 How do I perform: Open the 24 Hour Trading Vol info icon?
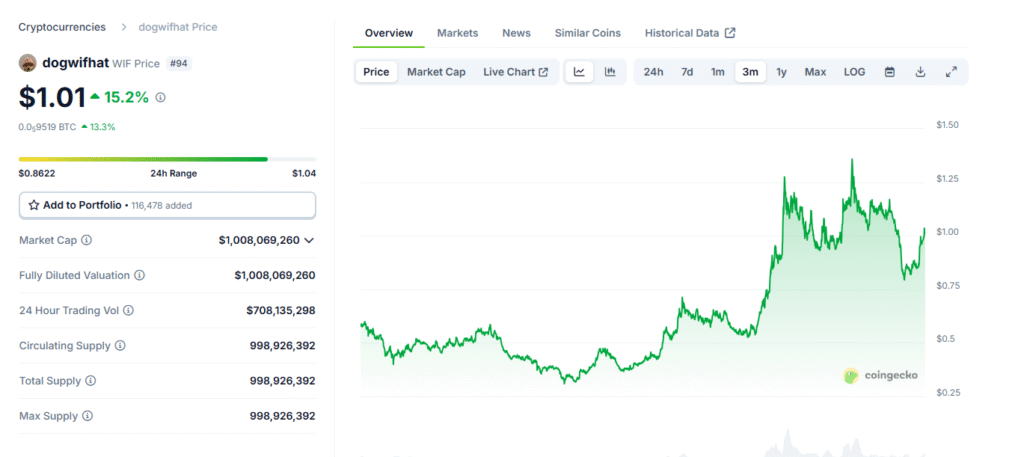coord(129,311)
